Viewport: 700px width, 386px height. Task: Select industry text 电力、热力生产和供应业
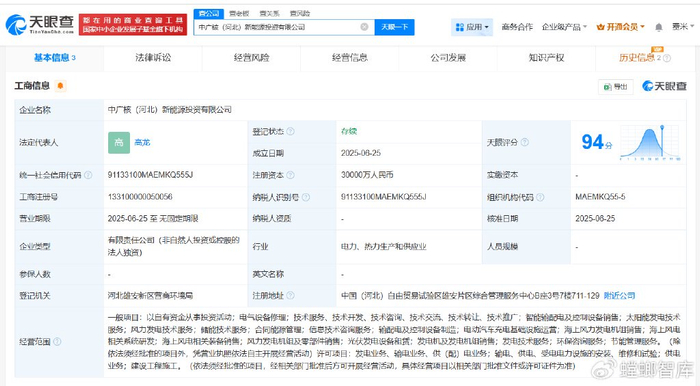pos(384,246)
